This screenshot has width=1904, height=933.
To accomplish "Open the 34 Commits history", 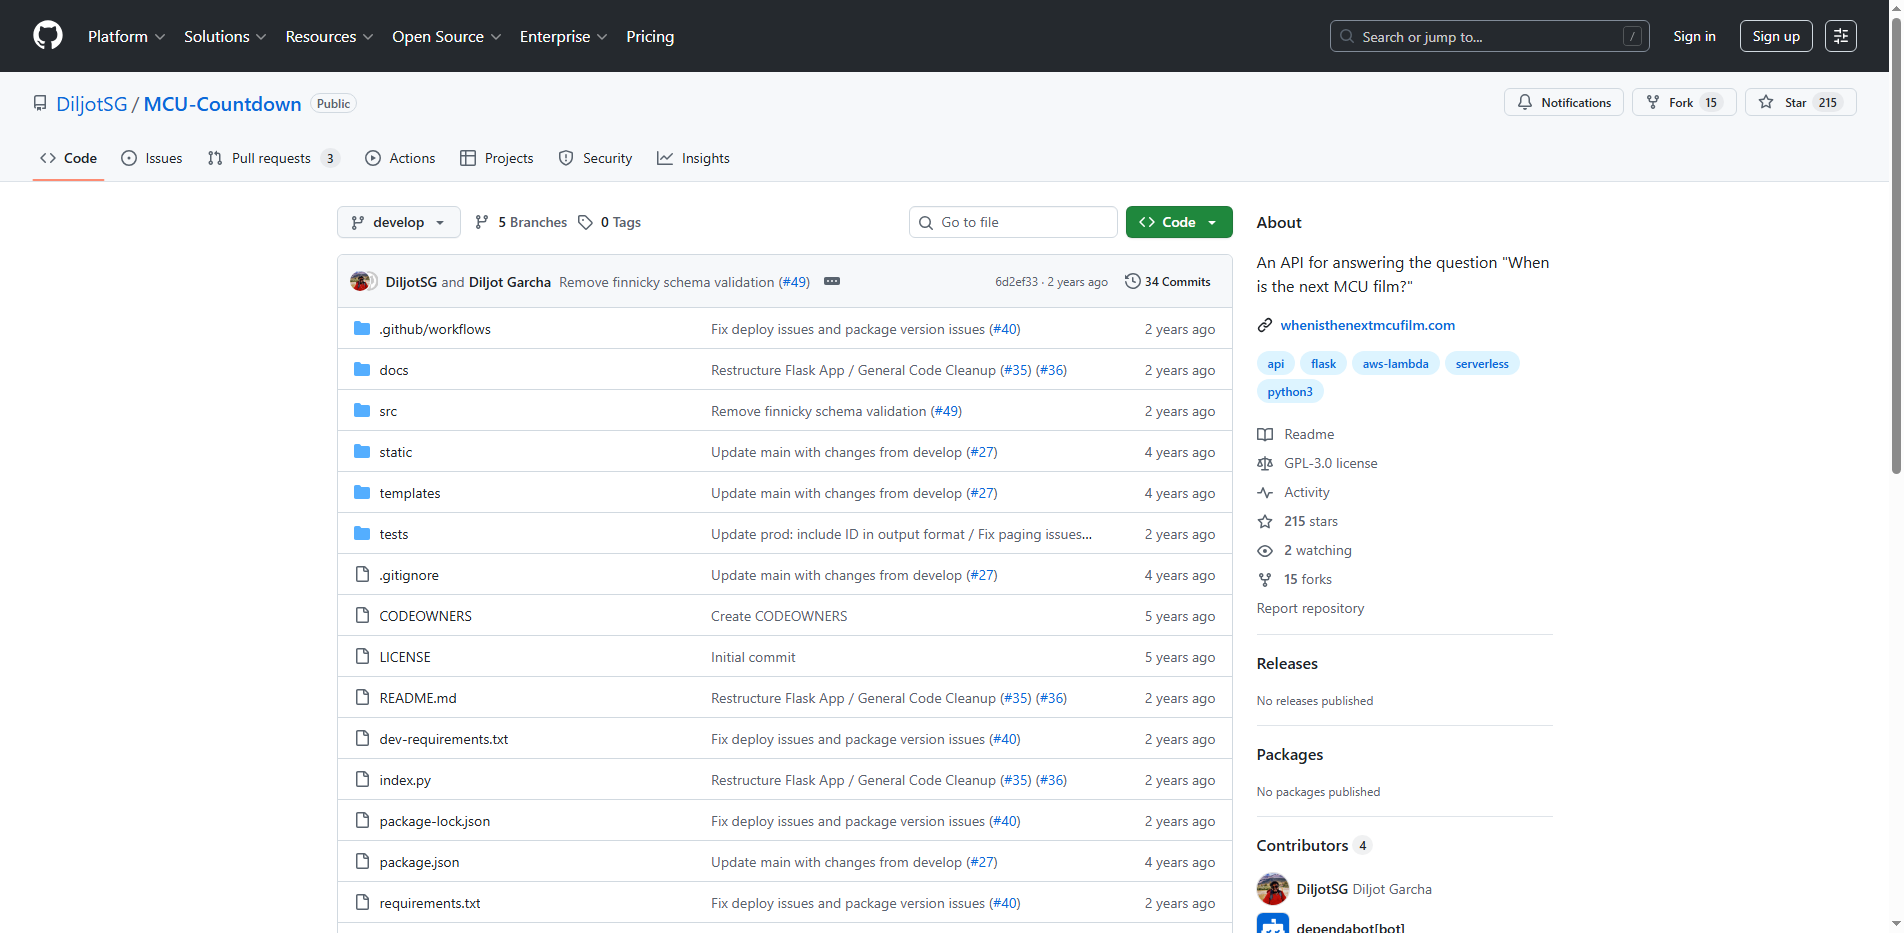I will [x=1167, y=282].
